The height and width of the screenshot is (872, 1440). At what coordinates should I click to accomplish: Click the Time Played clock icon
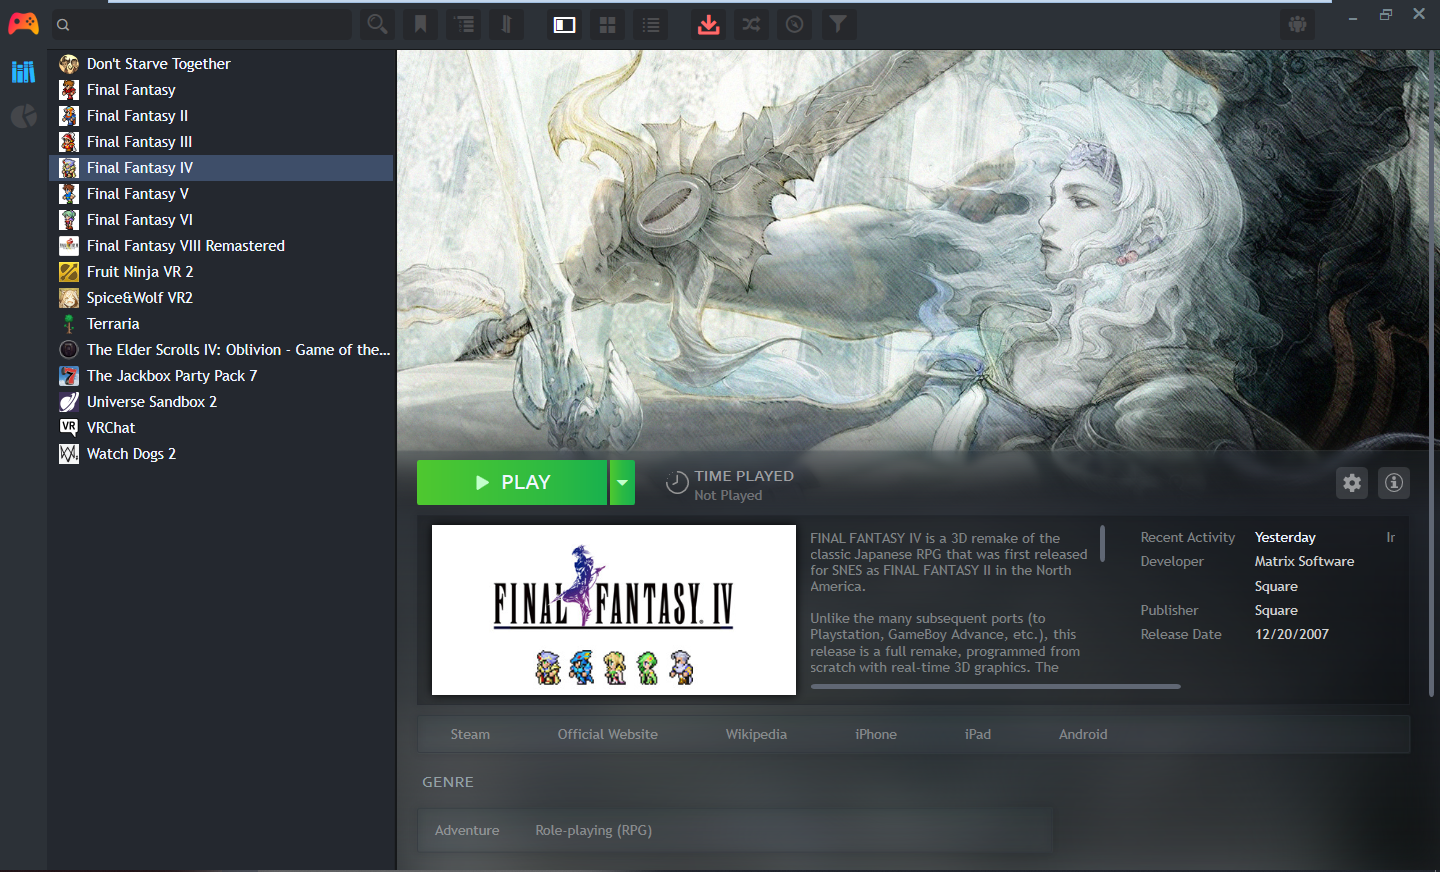click(677, 484)
